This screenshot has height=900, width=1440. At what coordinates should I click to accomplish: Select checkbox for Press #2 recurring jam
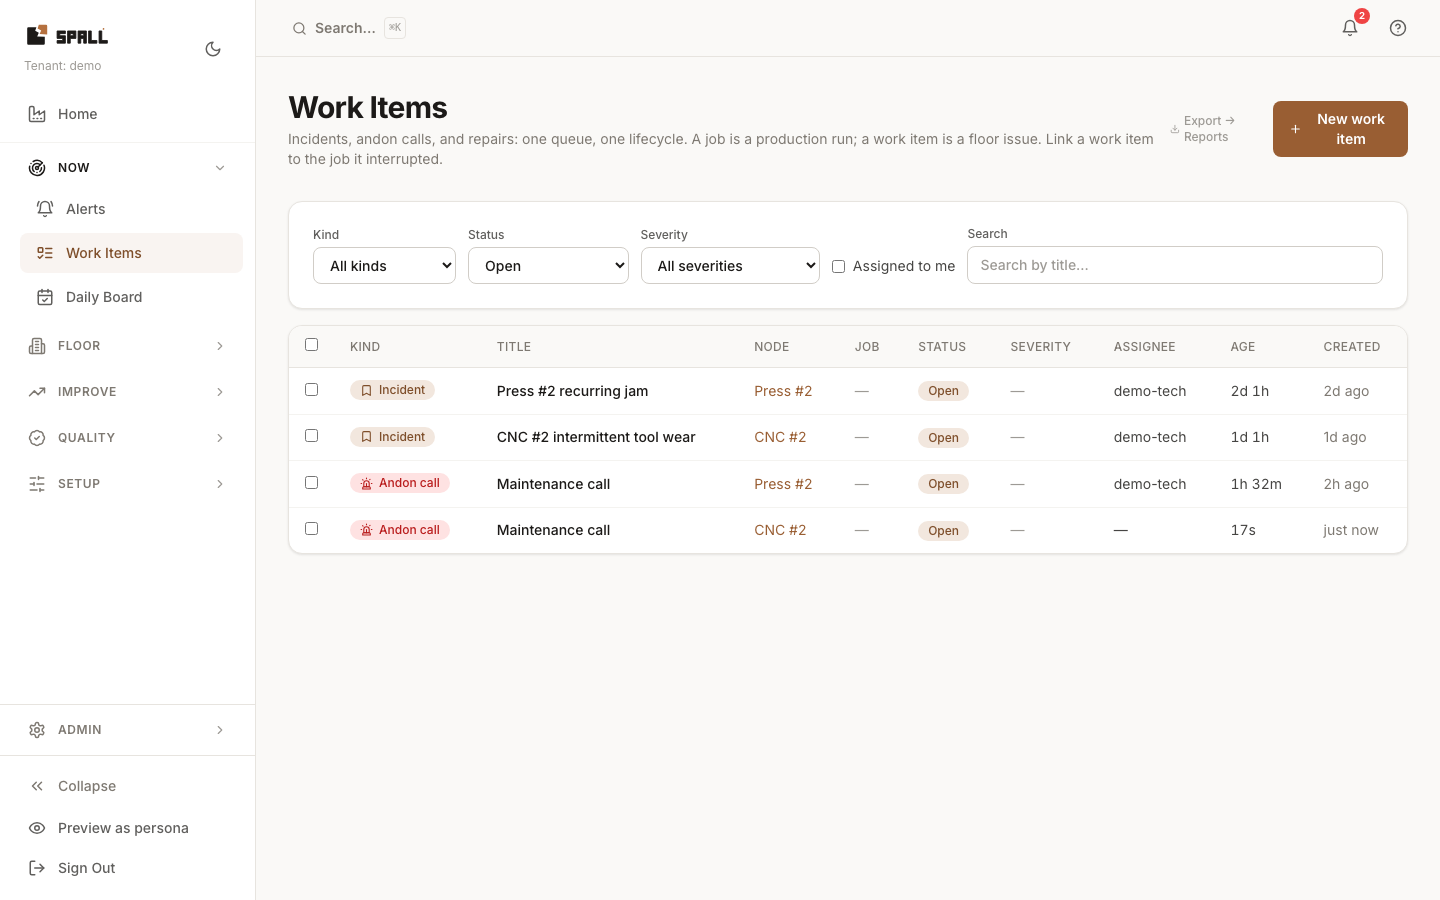[x=311, y=390]
